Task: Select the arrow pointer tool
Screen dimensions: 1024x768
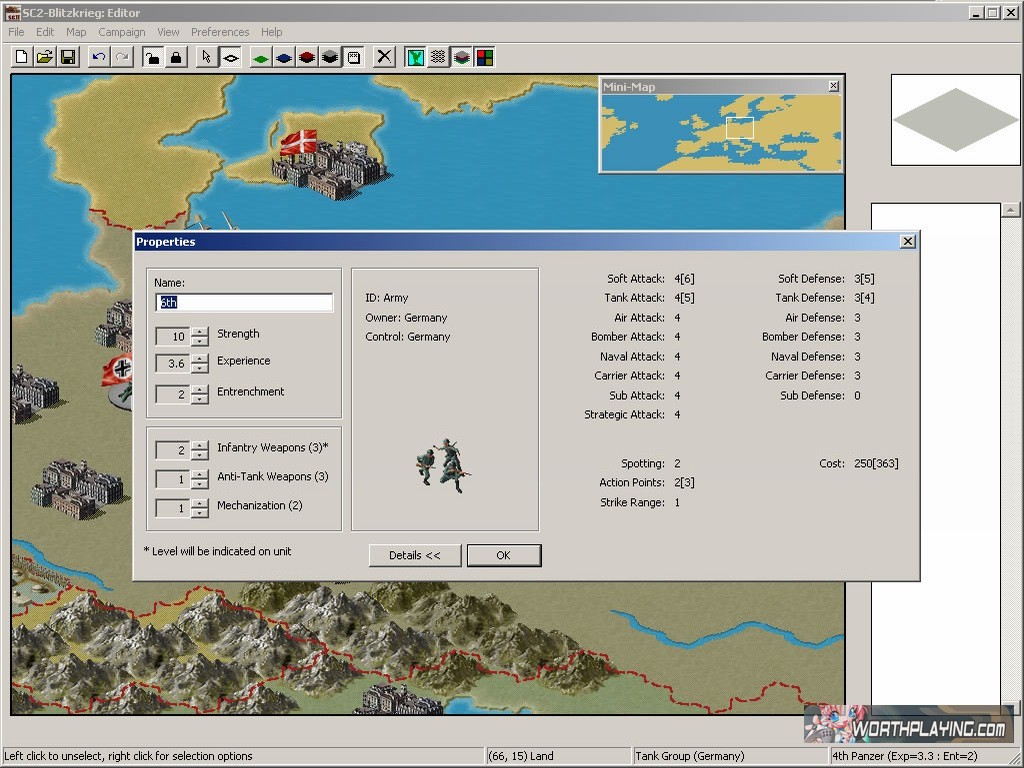Action: coord(206,57)
